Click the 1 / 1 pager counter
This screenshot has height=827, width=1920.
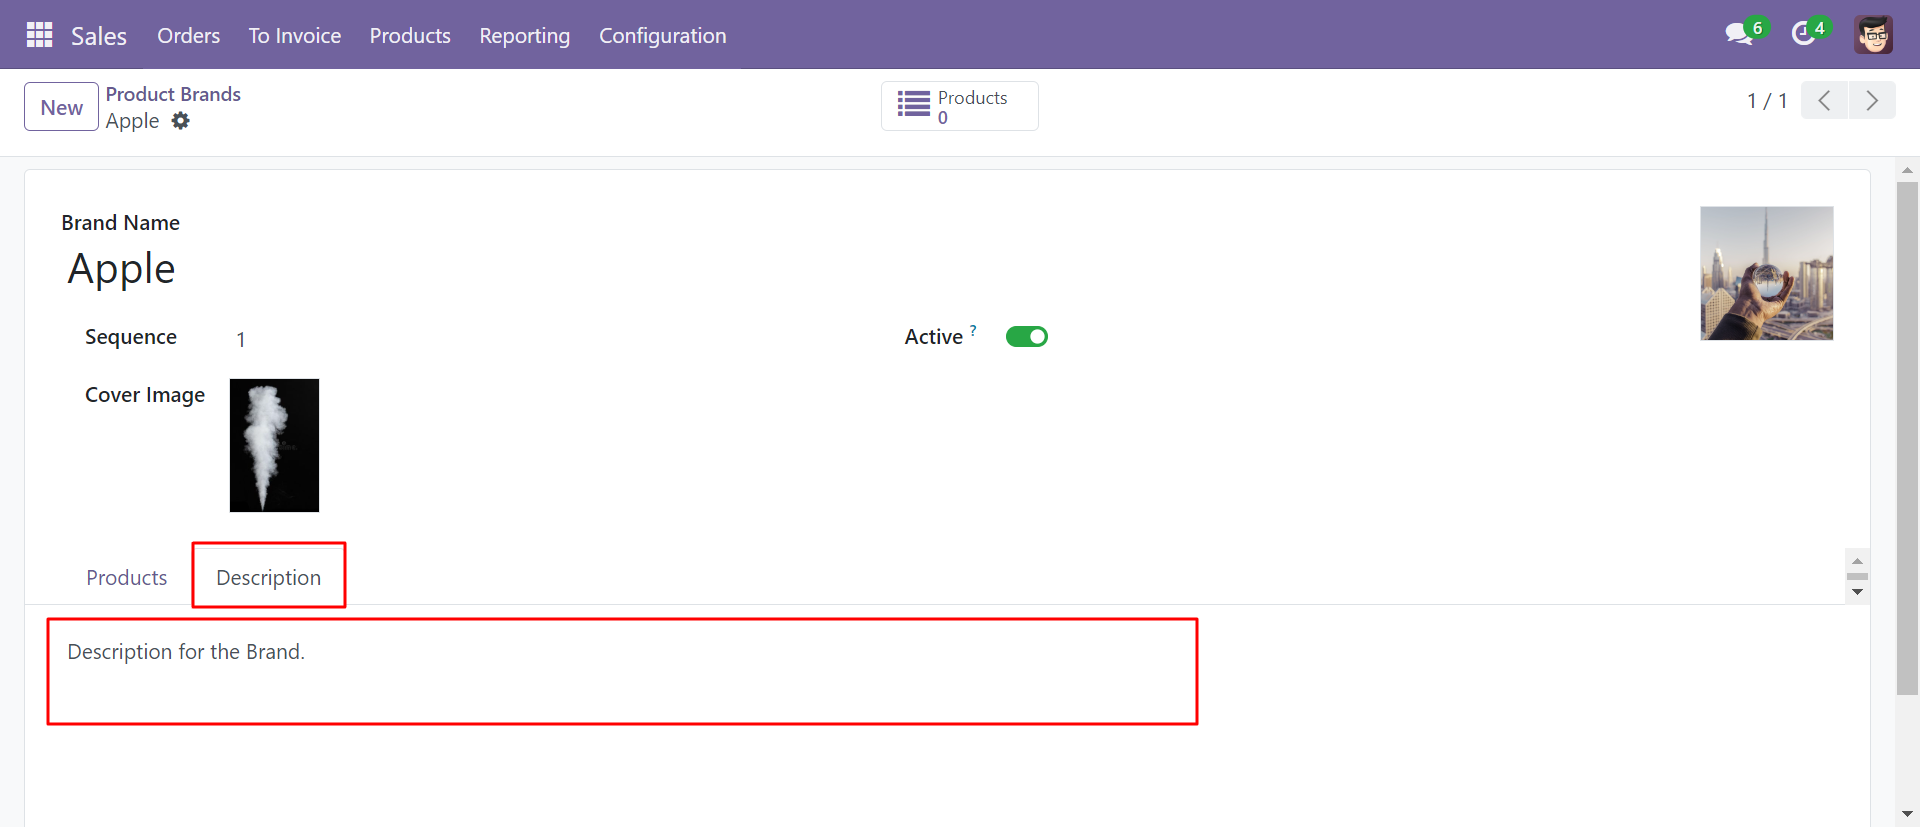click(x=1767, y=101)
